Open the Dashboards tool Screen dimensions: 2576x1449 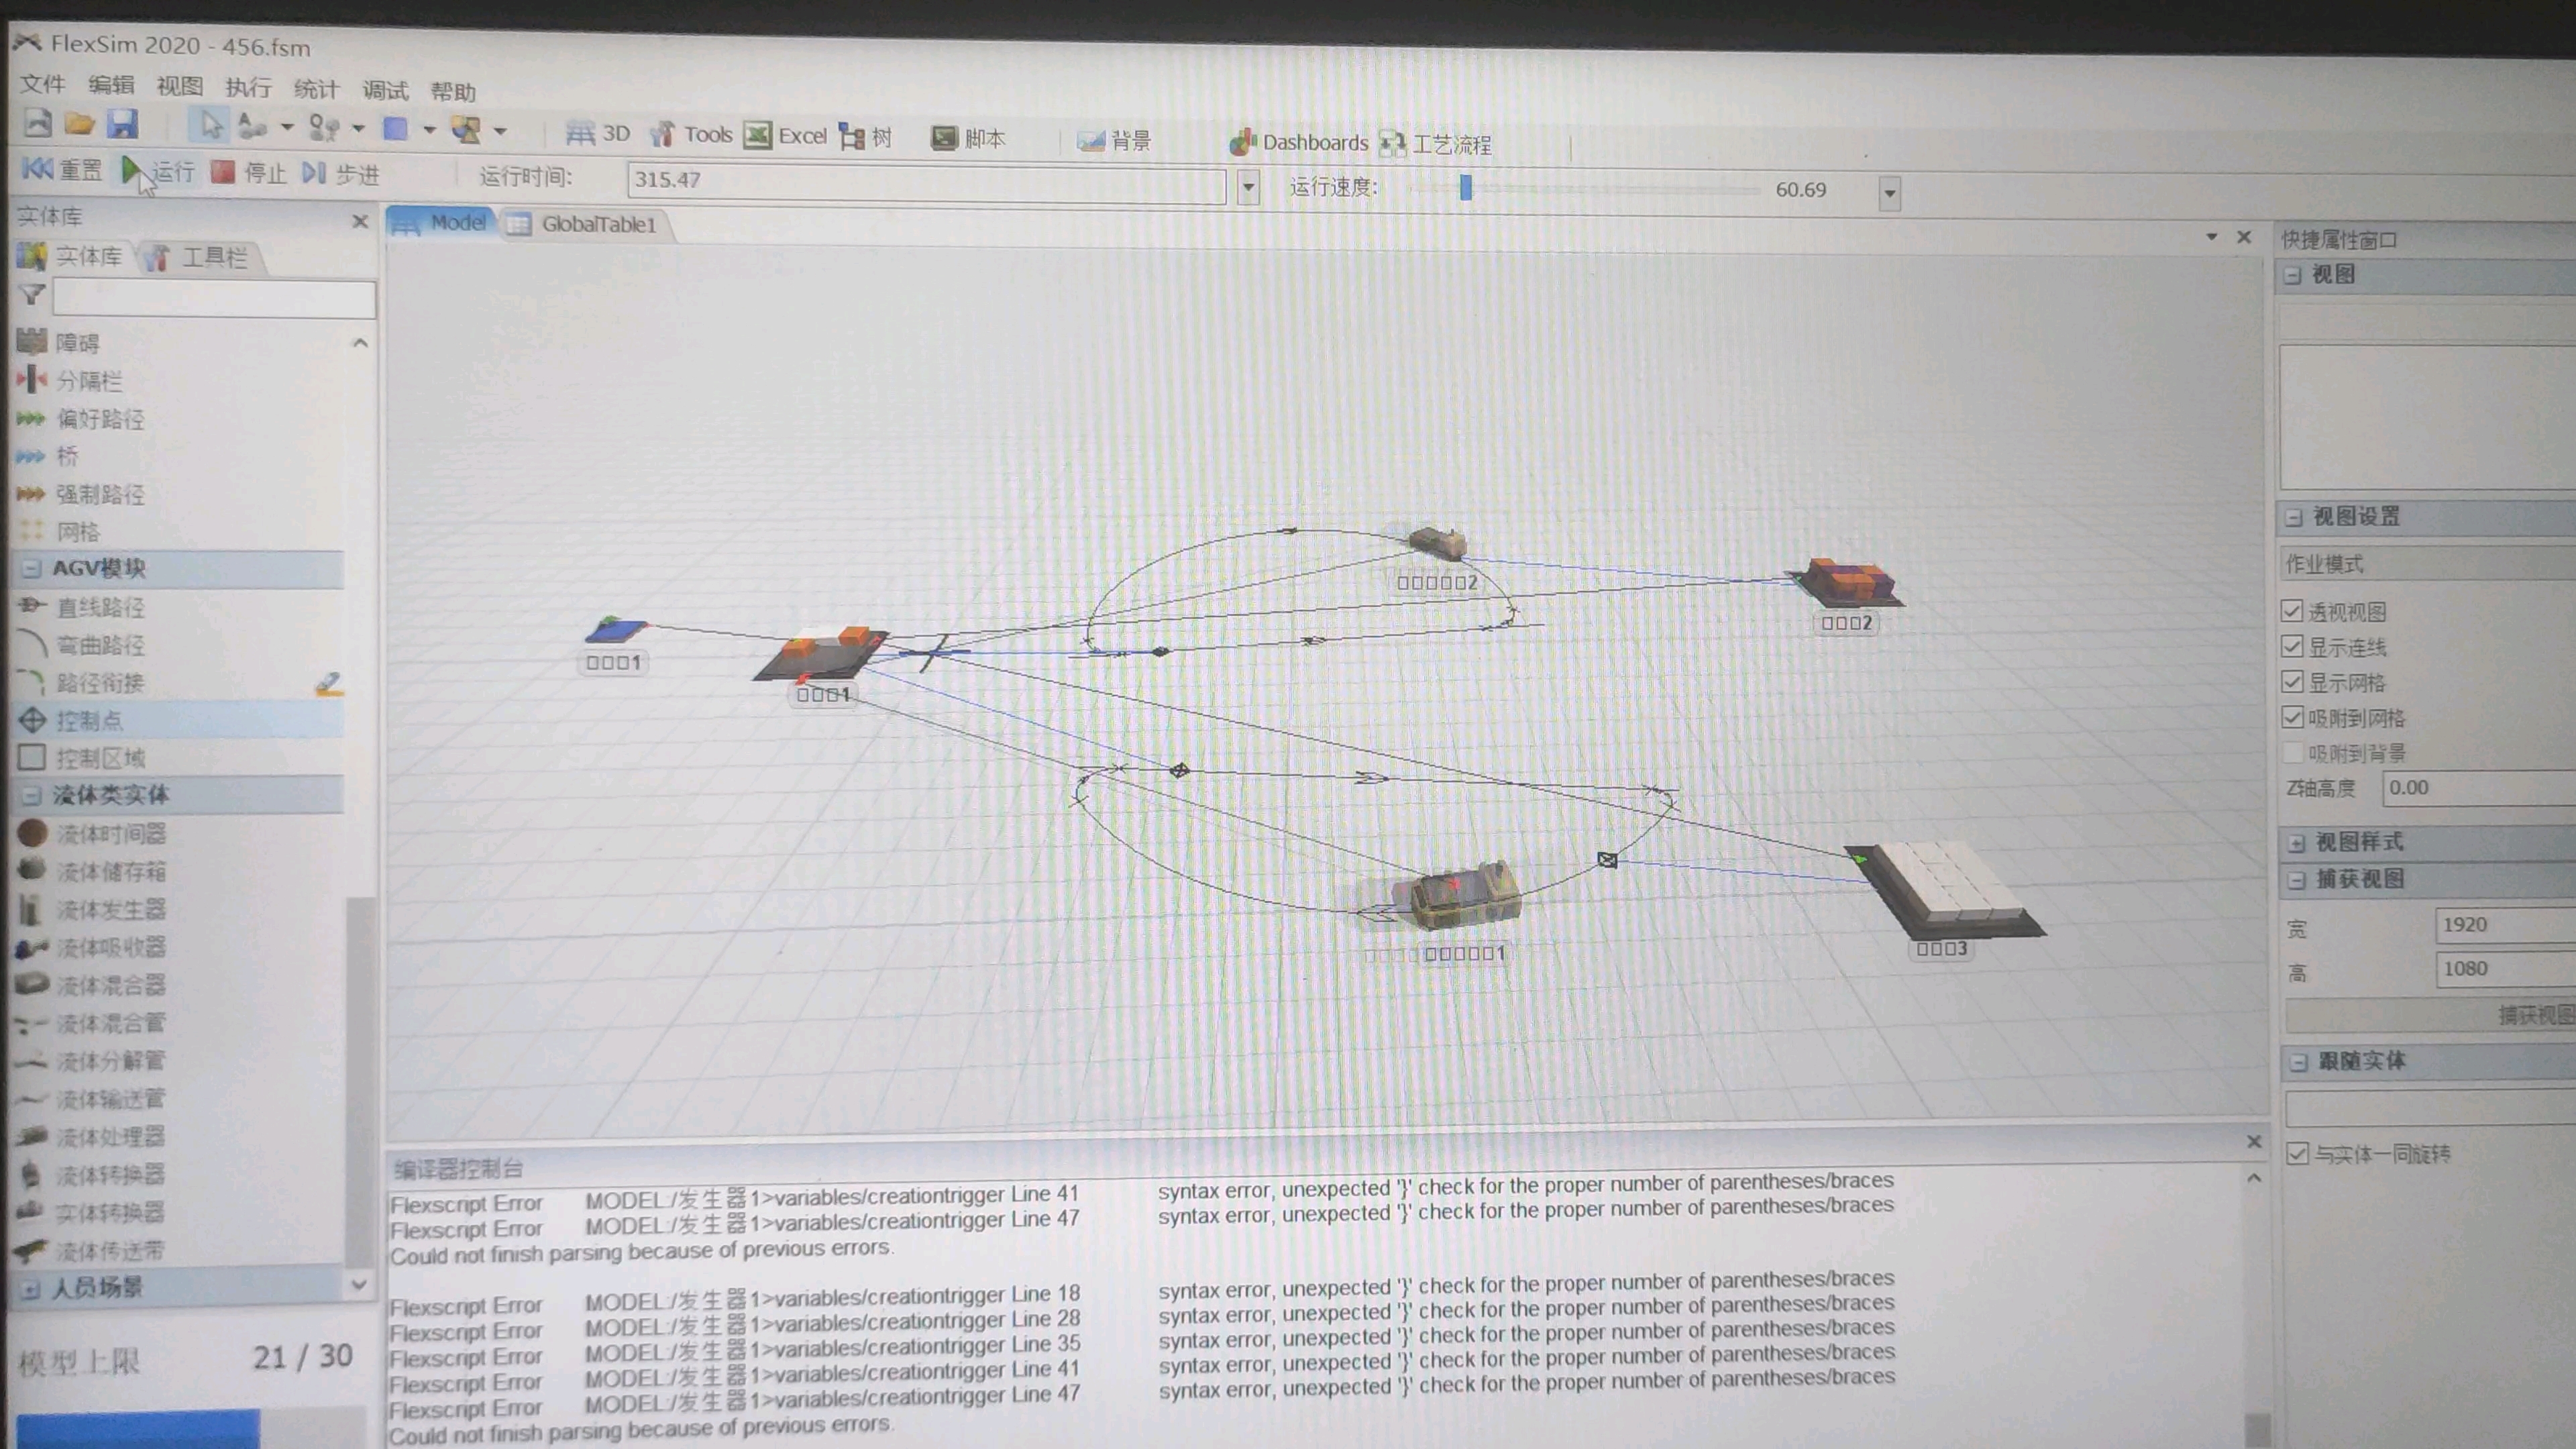[1299, 143]
